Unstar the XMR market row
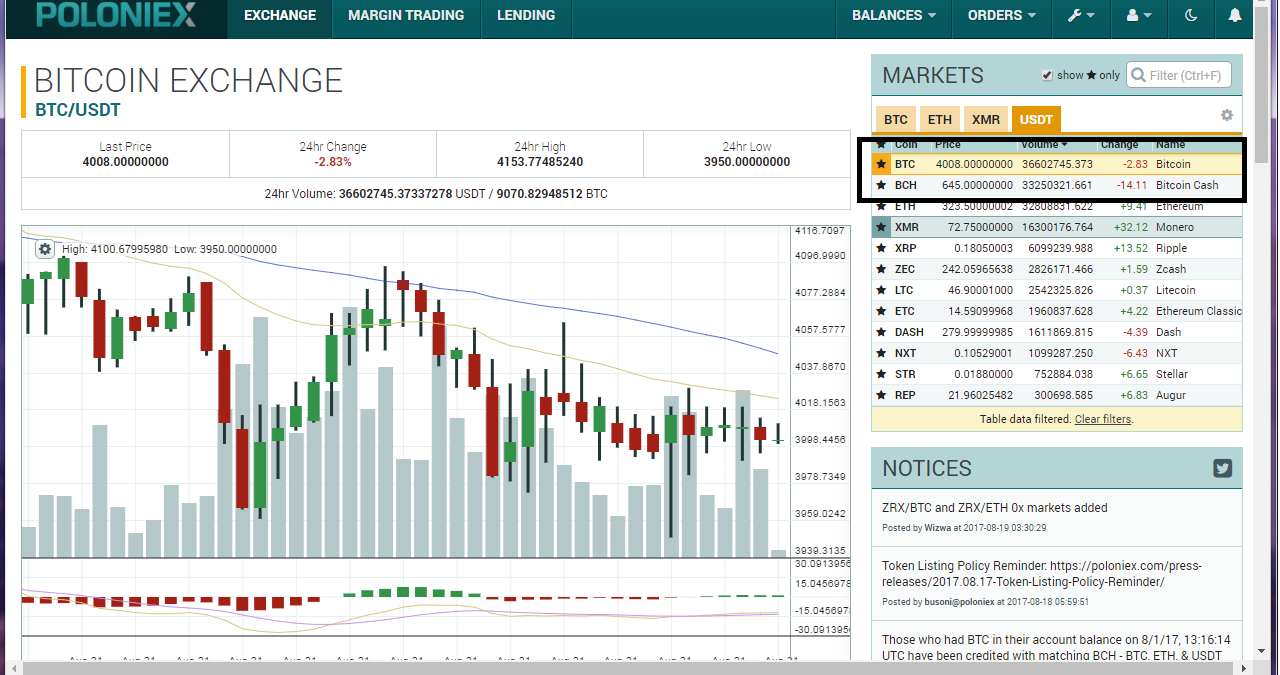Image resolution: width=1280 pixels, height=675 pixels. coord(881,227)
